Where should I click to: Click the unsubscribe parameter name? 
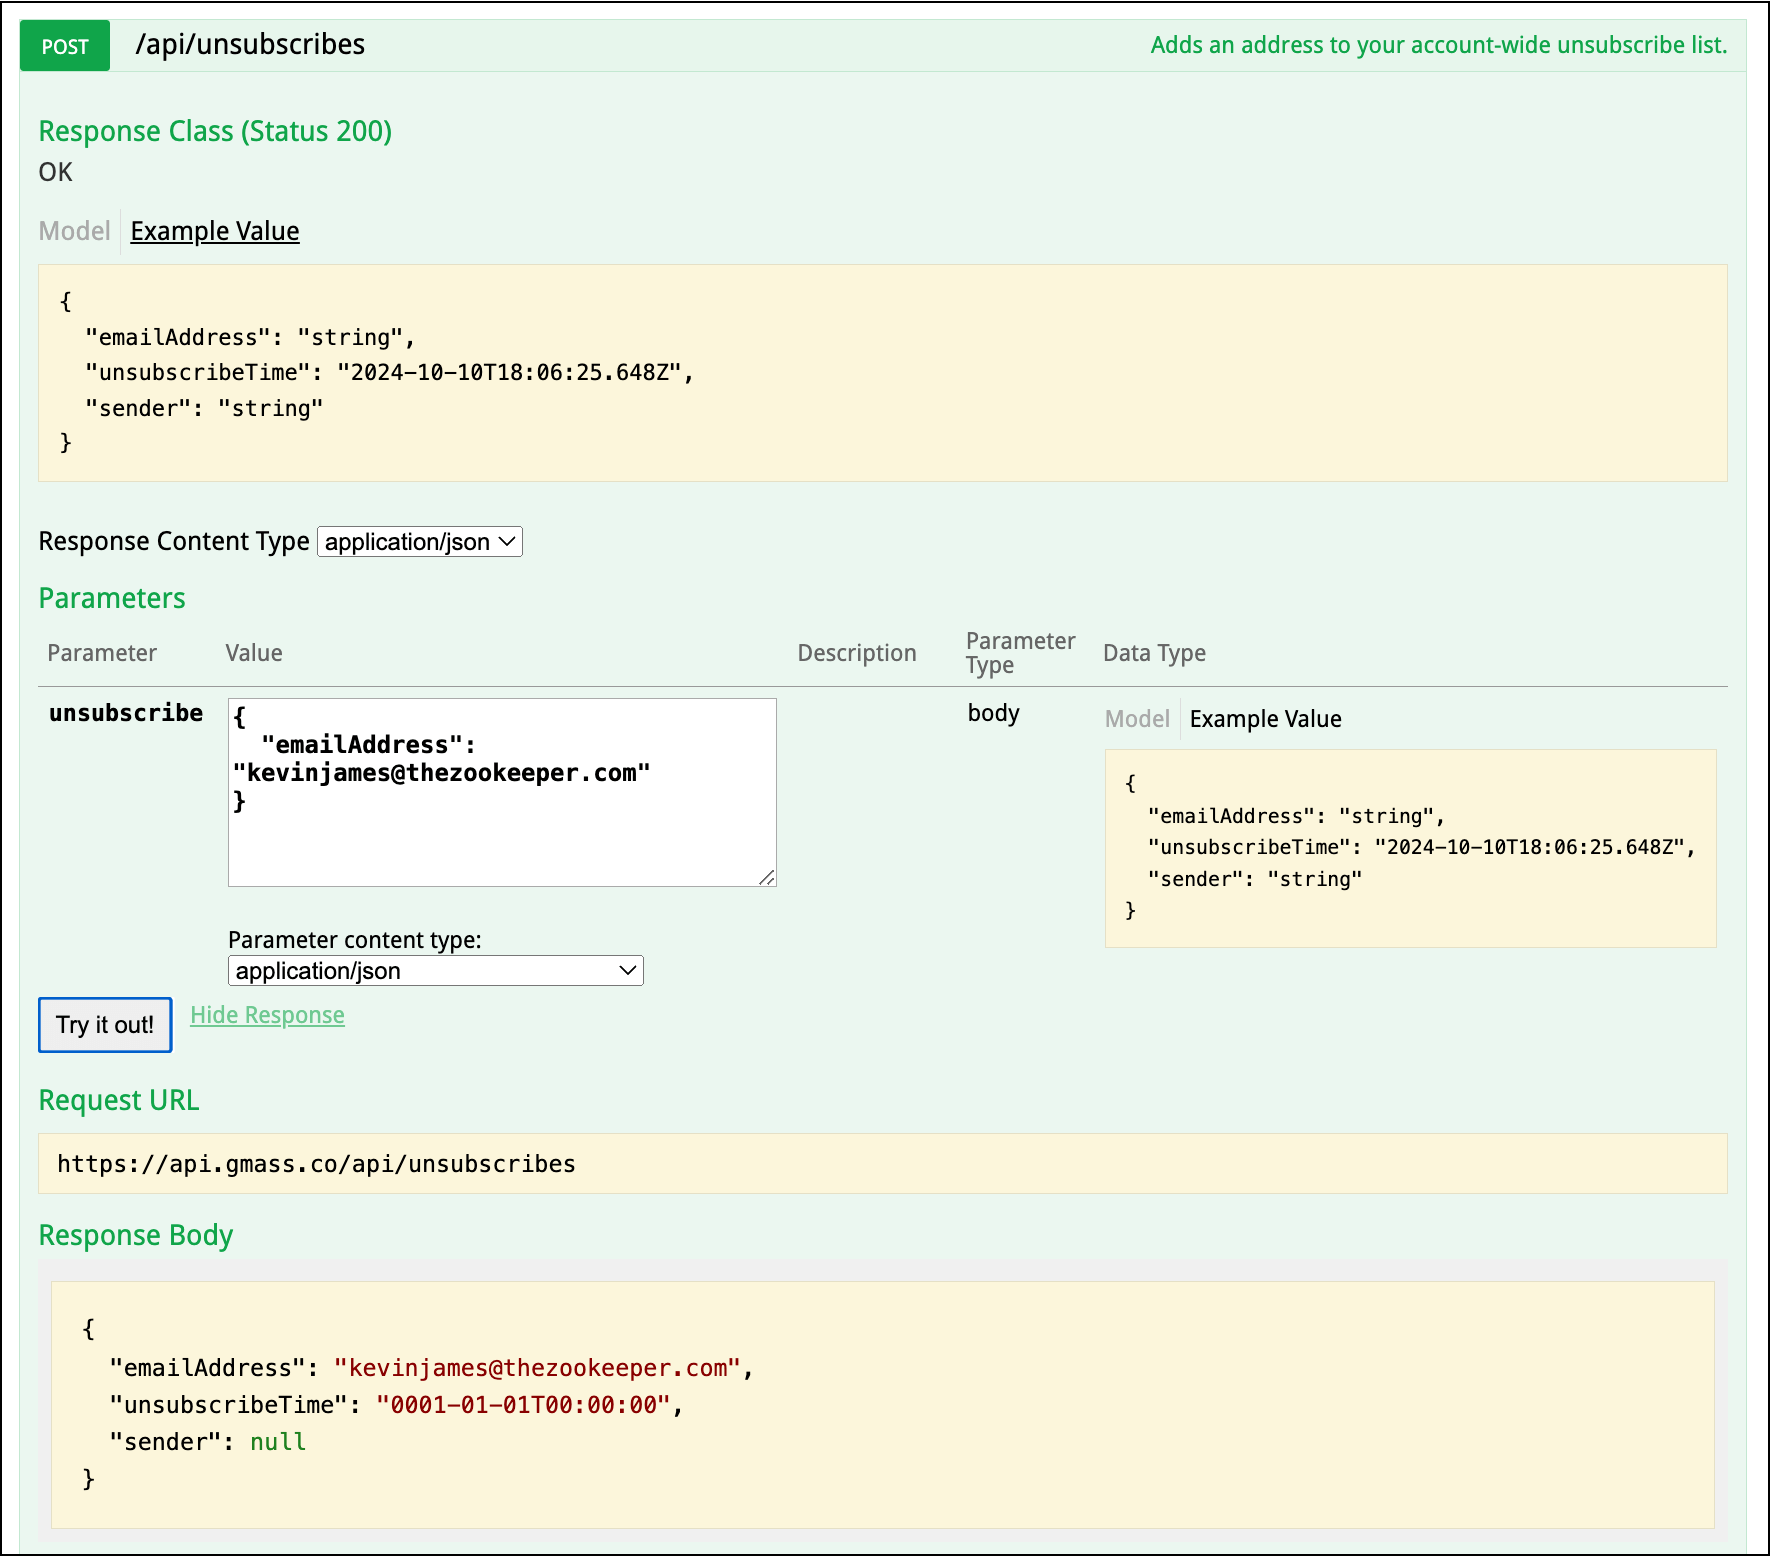126,713
